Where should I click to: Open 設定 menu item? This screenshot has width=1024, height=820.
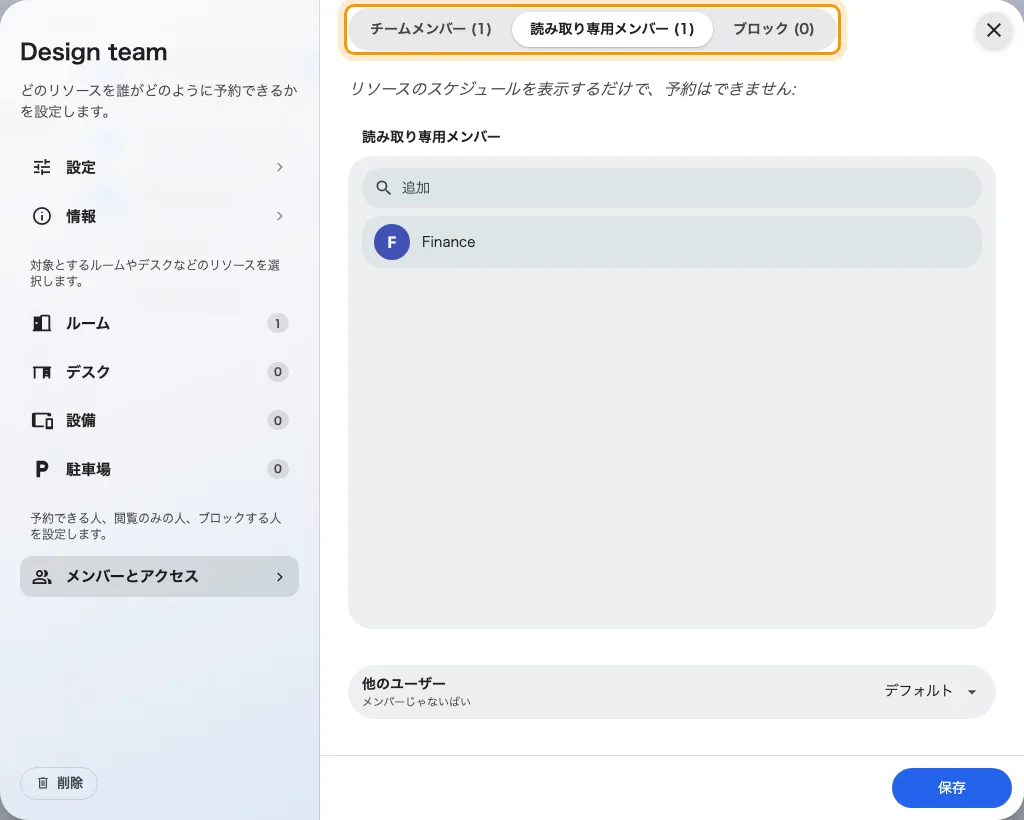tap(159, 167)
